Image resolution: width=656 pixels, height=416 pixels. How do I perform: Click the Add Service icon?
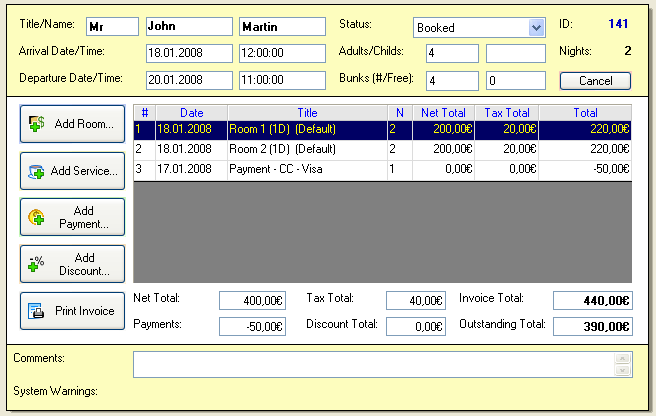36,171
